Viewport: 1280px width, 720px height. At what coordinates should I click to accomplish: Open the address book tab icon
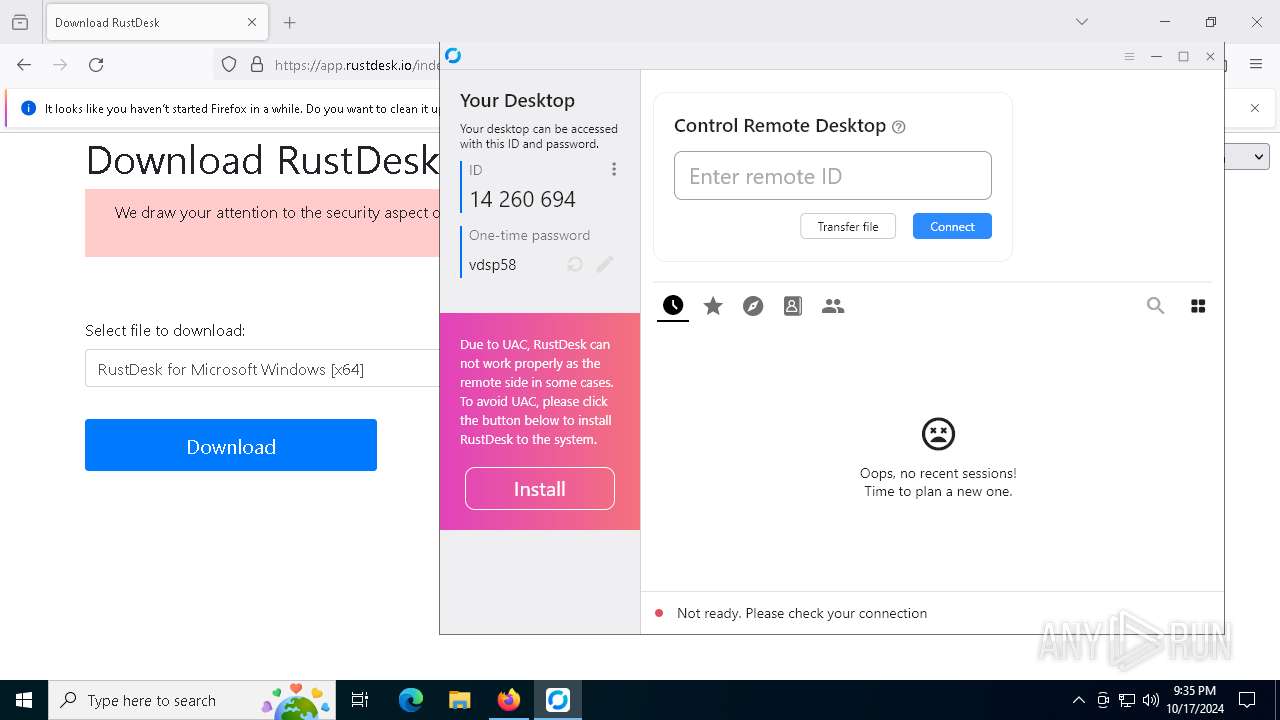coord(793,306)
